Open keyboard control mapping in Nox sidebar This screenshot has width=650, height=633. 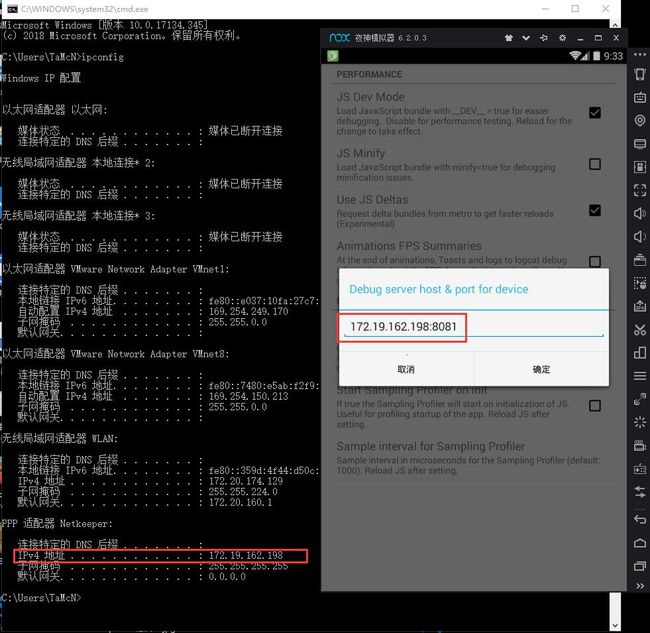[x=640, y=98]
